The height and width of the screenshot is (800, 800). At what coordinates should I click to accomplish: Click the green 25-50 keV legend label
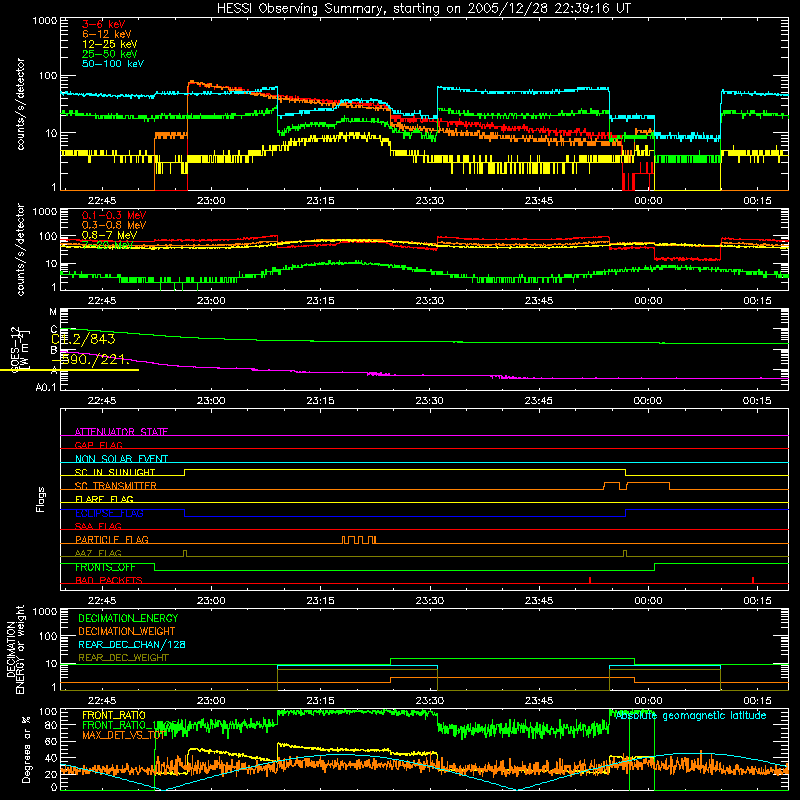[x=110, y=54]
